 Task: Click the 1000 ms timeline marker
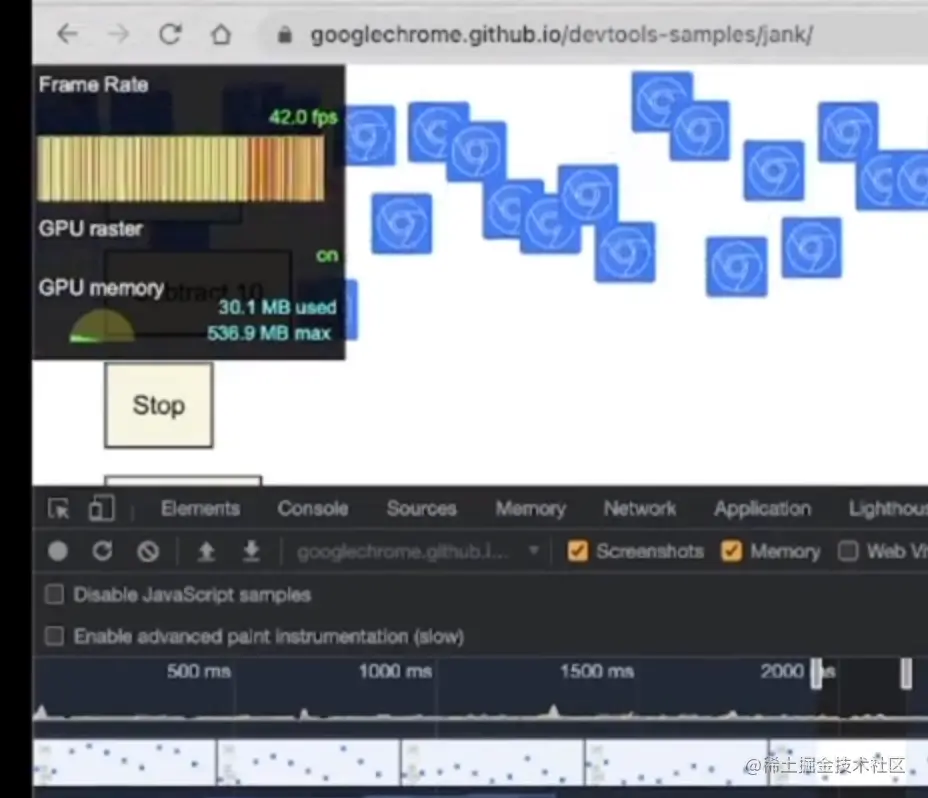pos(395,671)
